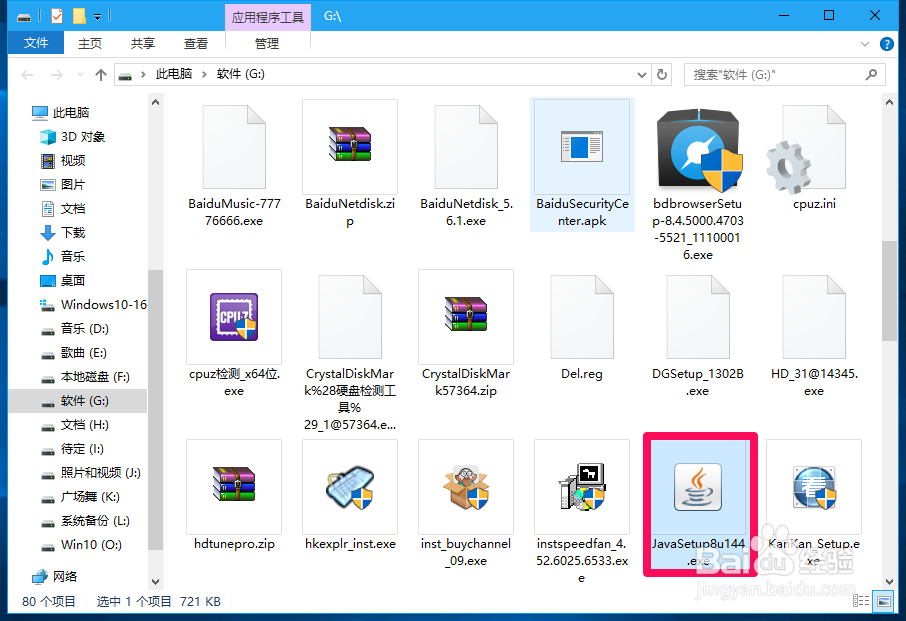This screenshot has width=906, height=621.
Task: Open the 共享 ribbon tab
Action: (143, 43)
